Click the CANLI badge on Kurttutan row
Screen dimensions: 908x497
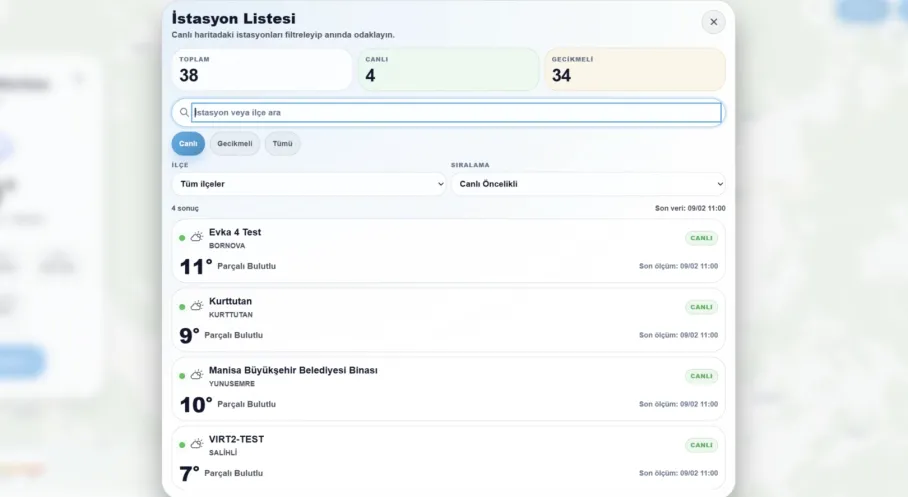tap(701, 307)
